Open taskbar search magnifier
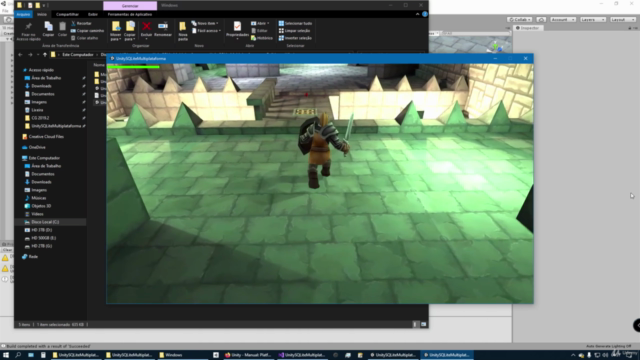 (x=18, y=355)
